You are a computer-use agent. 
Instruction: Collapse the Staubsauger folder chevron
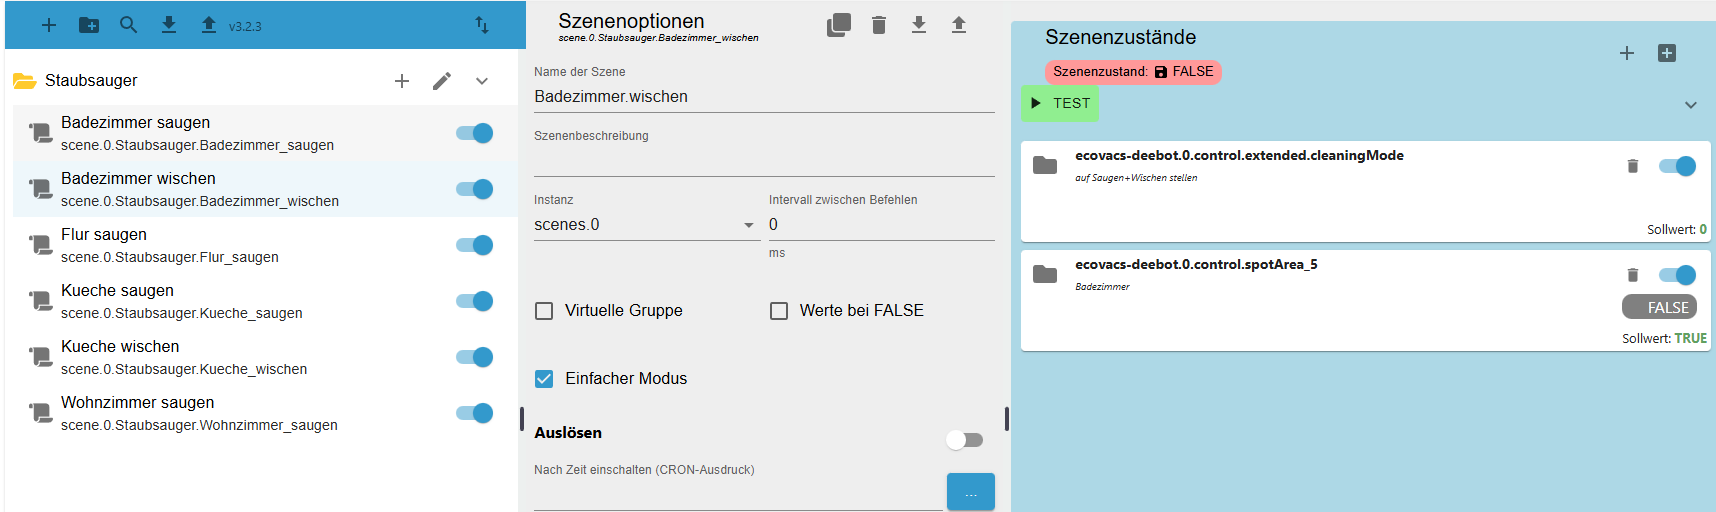coord(482,81)
